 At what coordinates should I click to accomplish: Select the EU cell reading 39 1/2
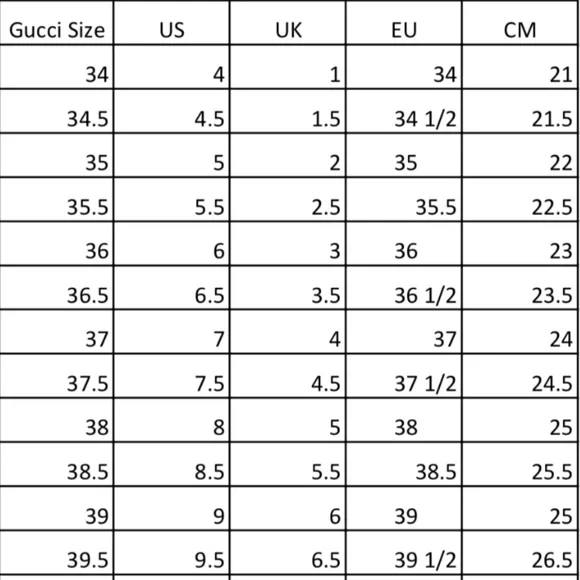(x=404, y=553)
